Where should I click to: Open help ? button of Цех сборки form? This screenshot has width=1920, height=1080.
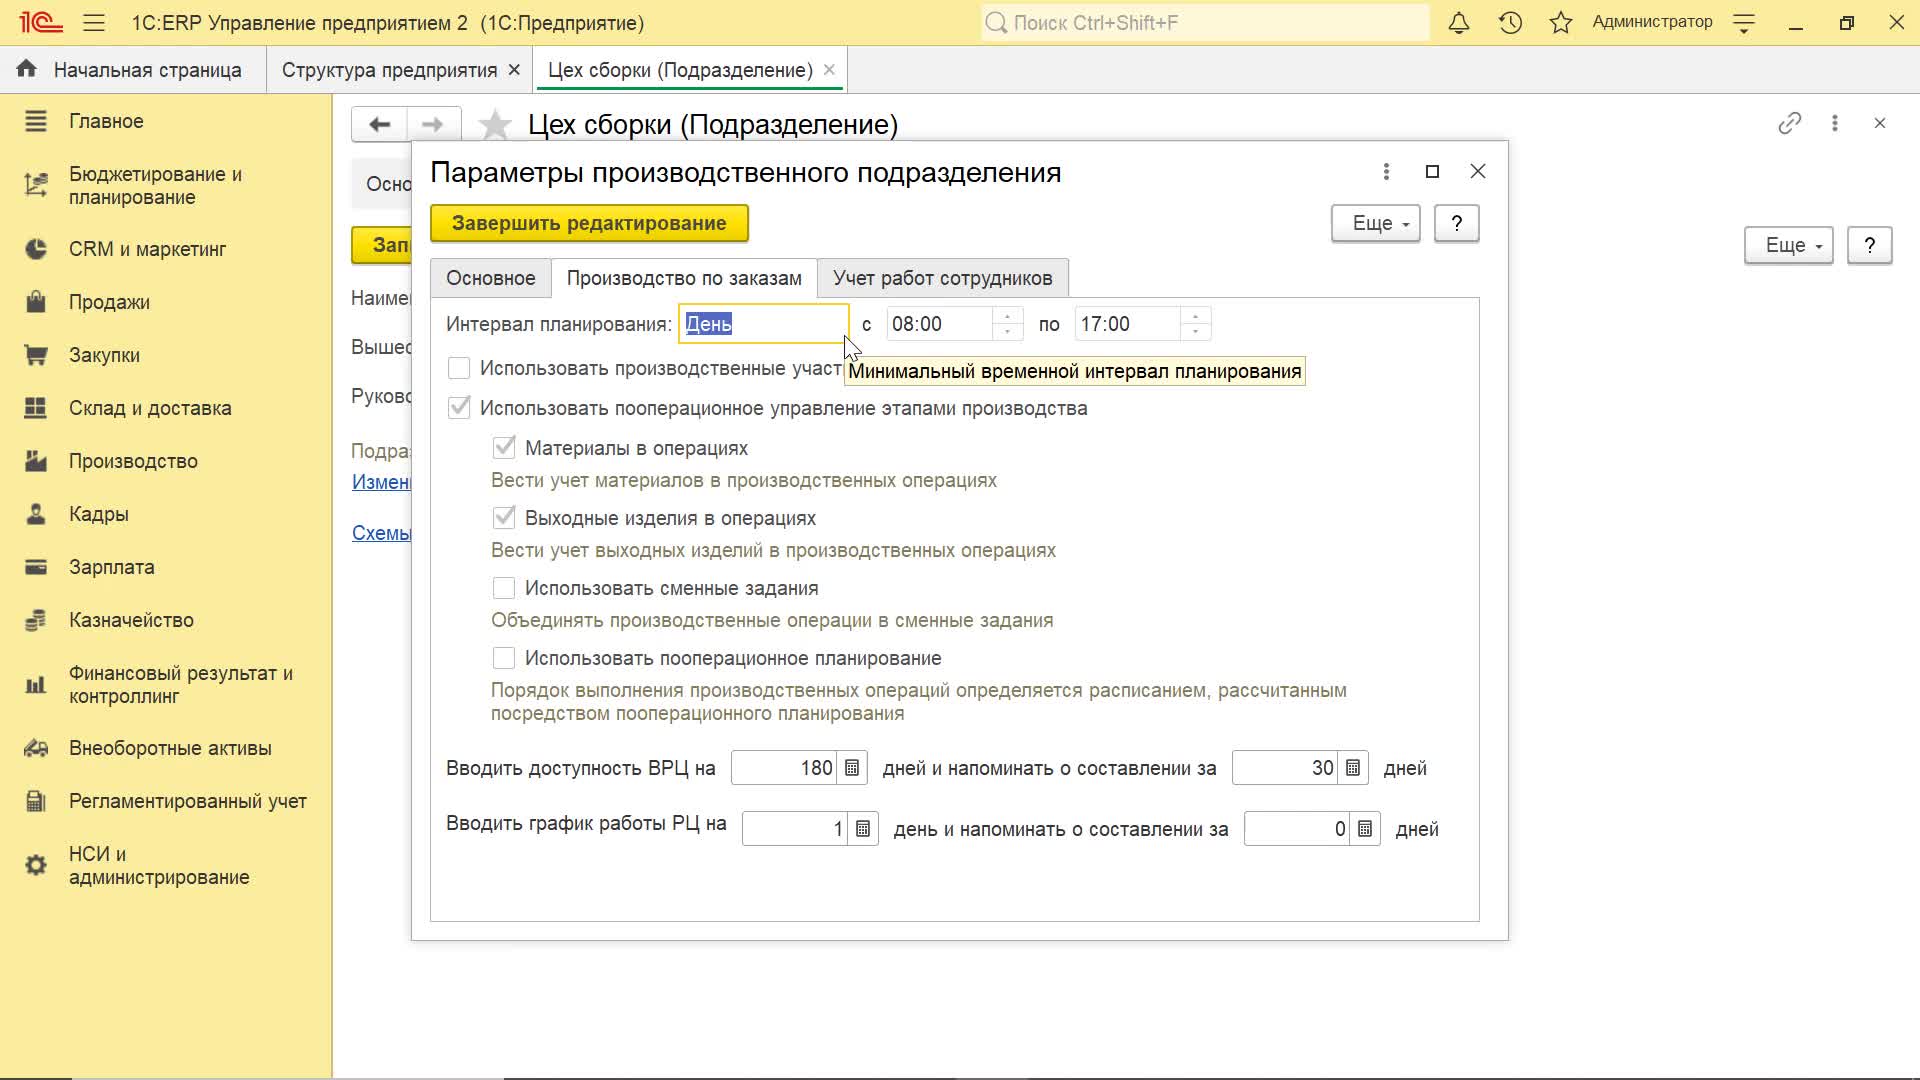(1870, 245)
